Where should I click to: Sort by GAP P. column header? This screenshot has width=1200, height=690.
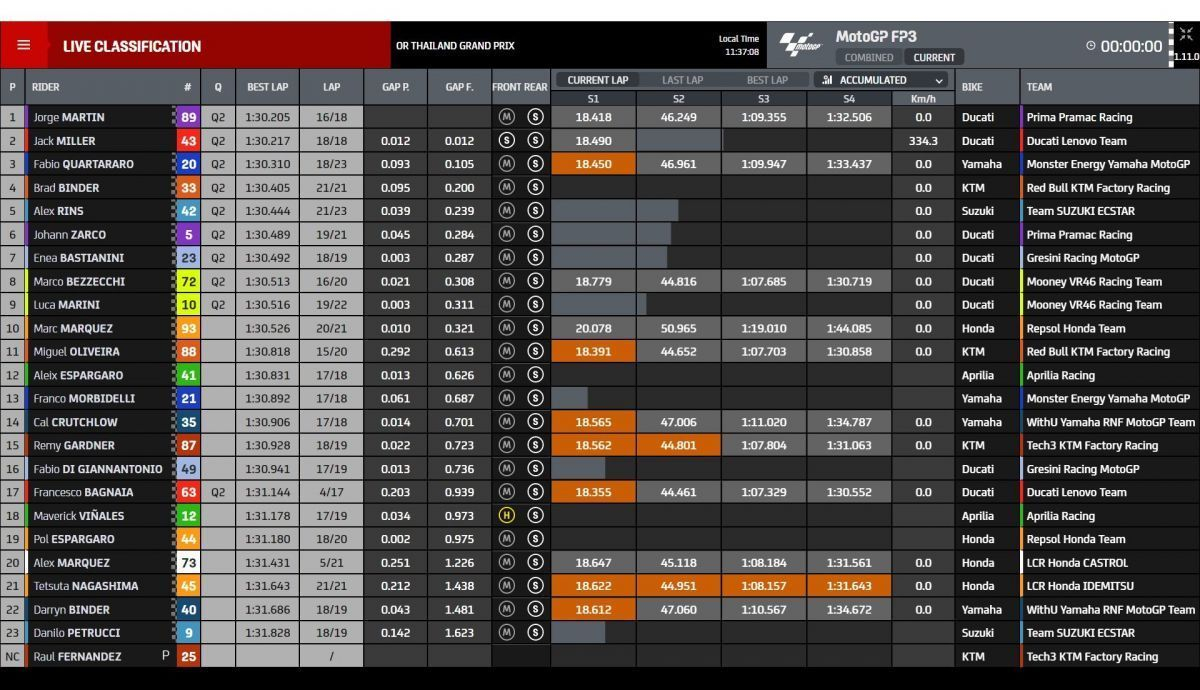(x=395, y=87)
